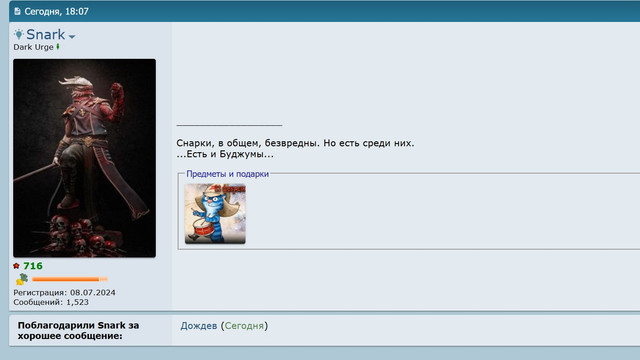Click the signature line "...Есть и Буджумы..."

click(x=225, y=154)
